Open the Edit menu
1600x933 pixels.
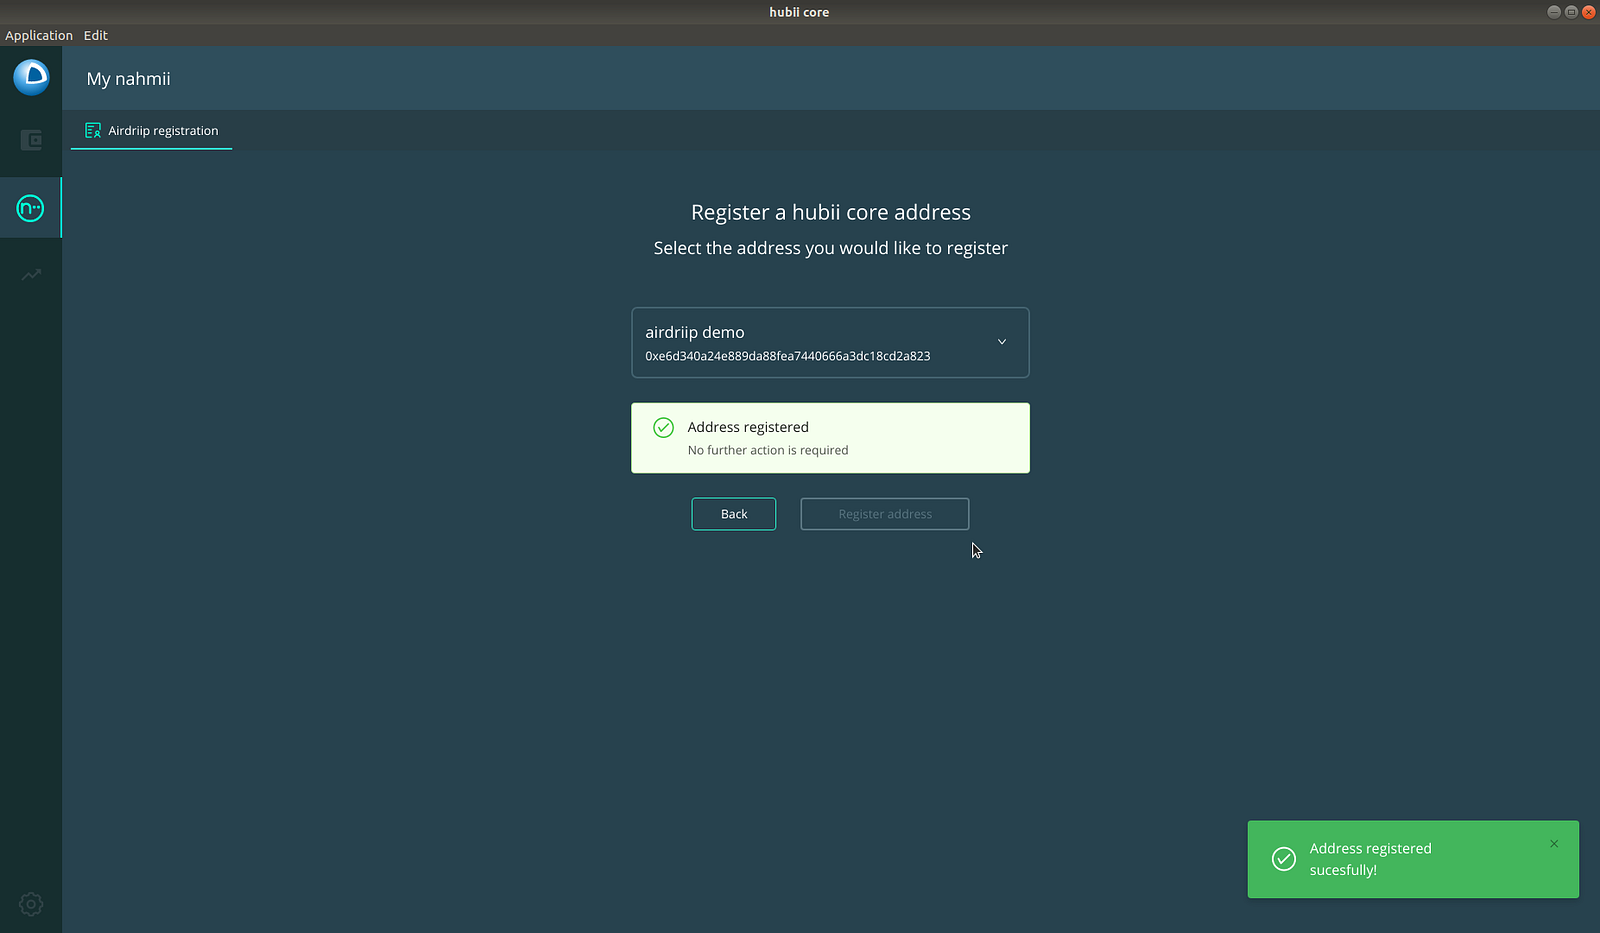pyautogui.click(x=96, y=35)
